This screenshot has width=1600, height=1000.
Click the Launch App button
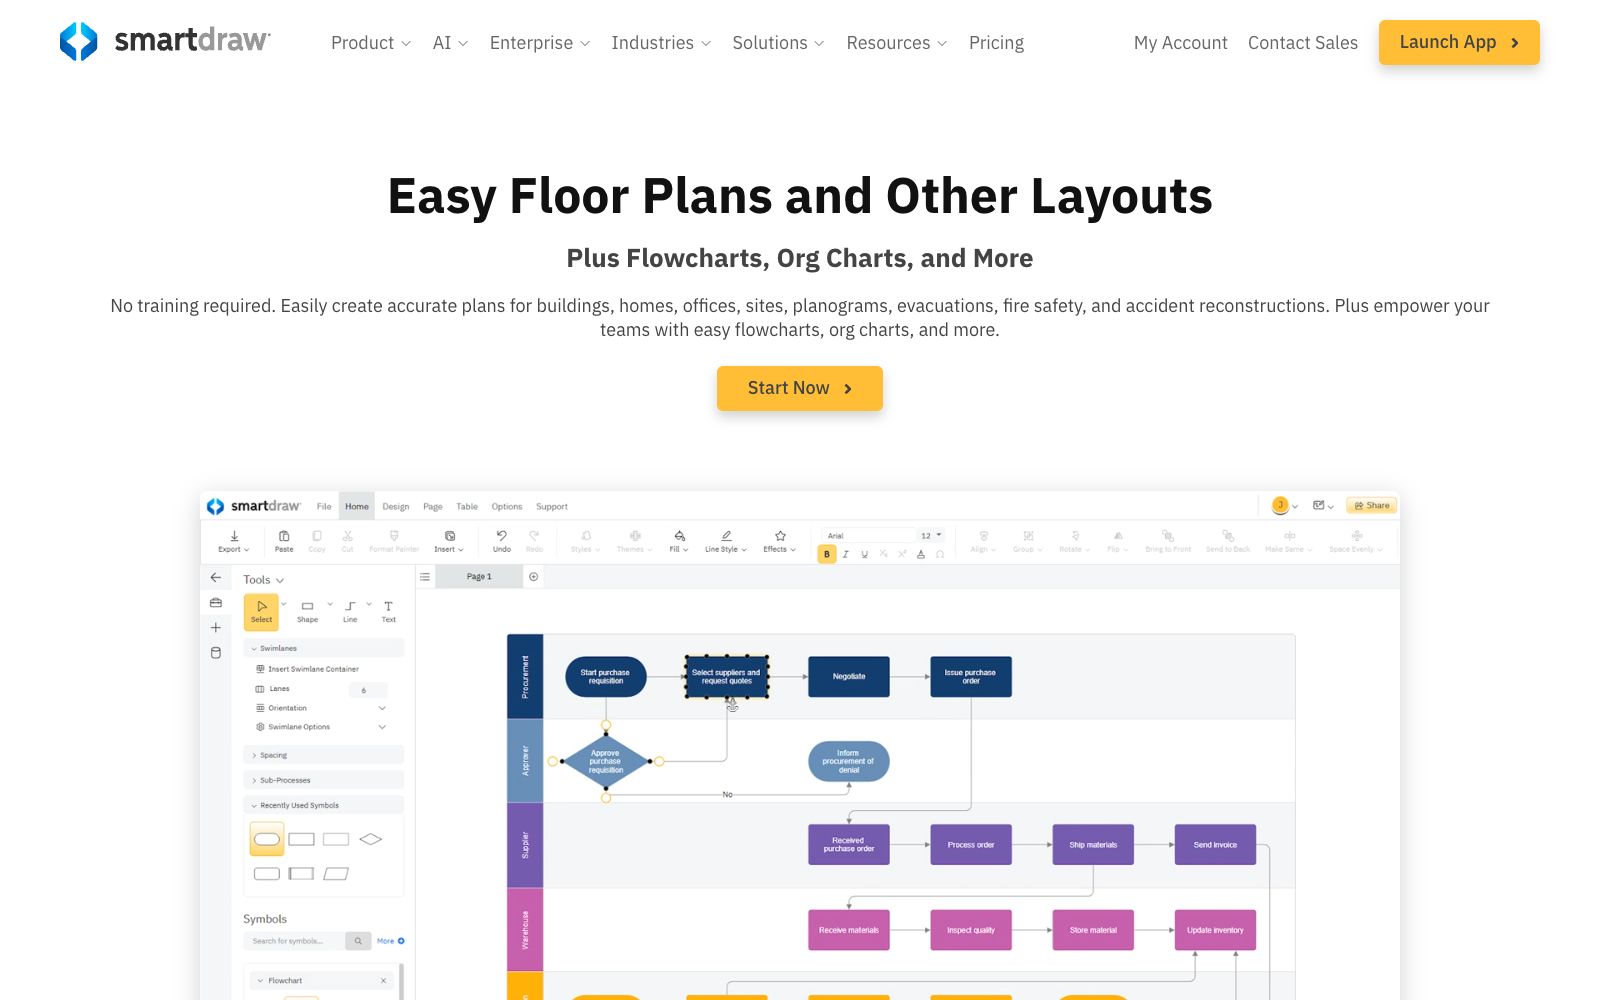[x=1459, y=42]
